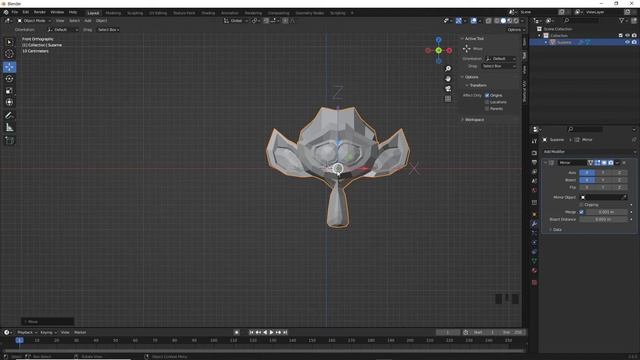Switch to the Shading workspace tab
The image size is (640, 360).
tap(208, 13)
